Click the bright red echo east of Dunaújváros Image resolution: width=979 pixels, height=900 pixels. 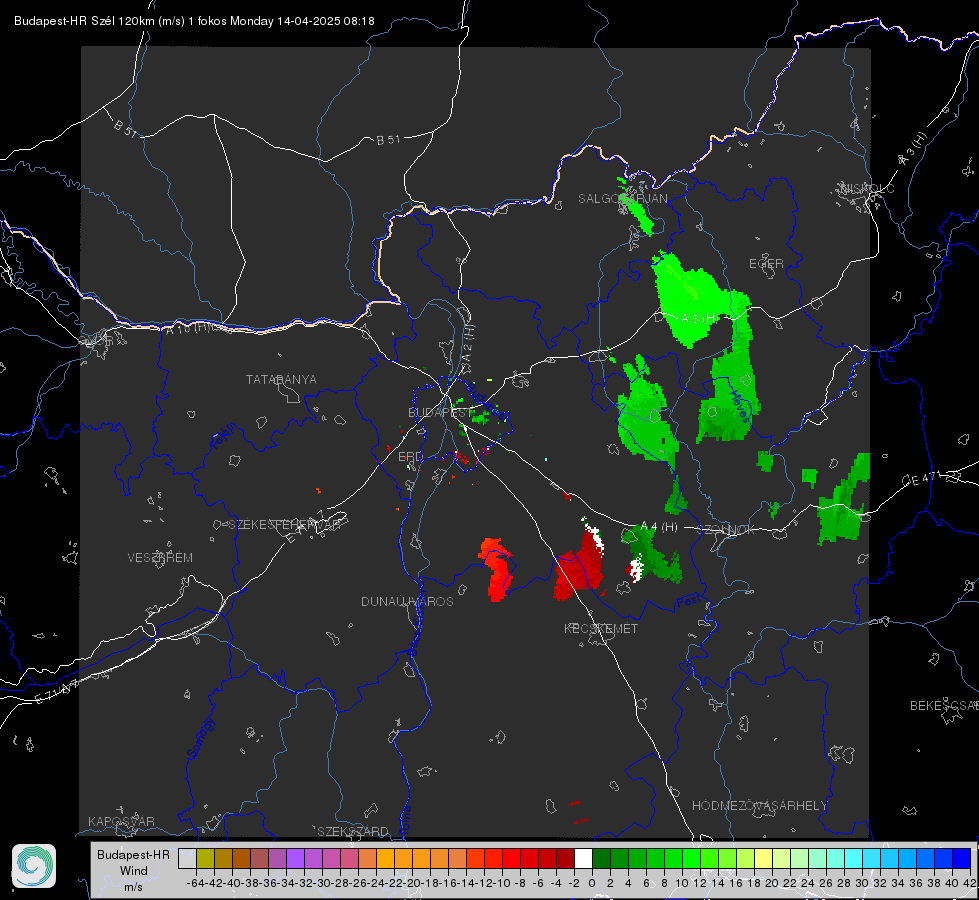click(x=497, y=569)
